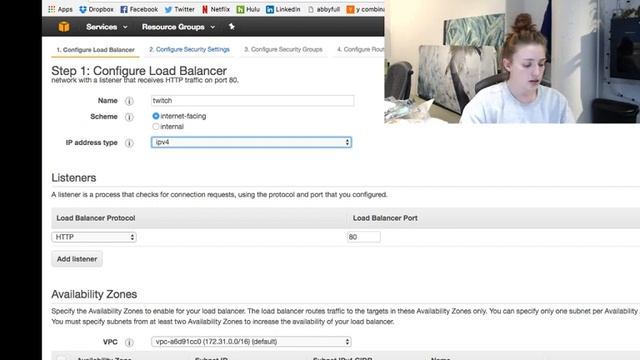The image size is (640, 360).
Task: Go to the Configure Security Settings step
Action: pyautogui.click(x=189, y=49)
